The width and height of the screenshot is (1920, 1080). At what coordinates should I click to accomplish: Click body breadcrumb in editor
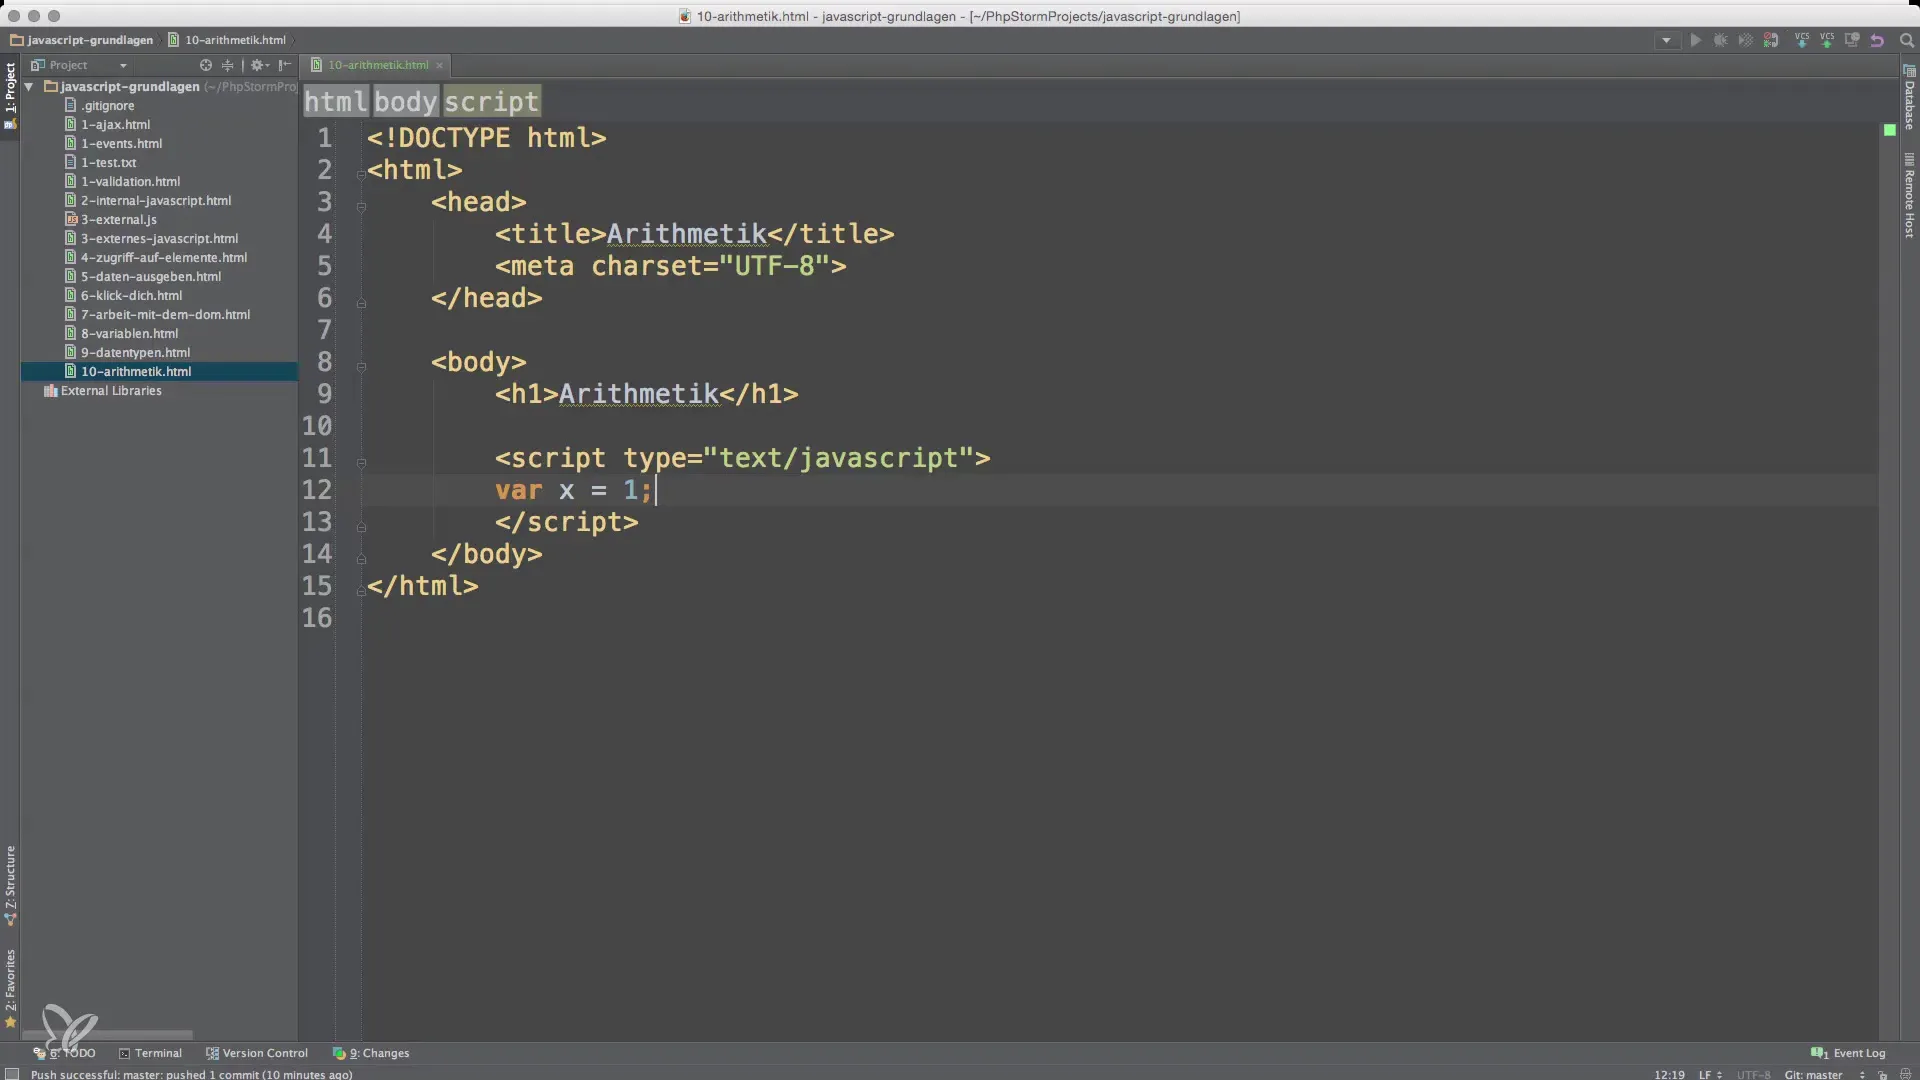tap(405, 101)
